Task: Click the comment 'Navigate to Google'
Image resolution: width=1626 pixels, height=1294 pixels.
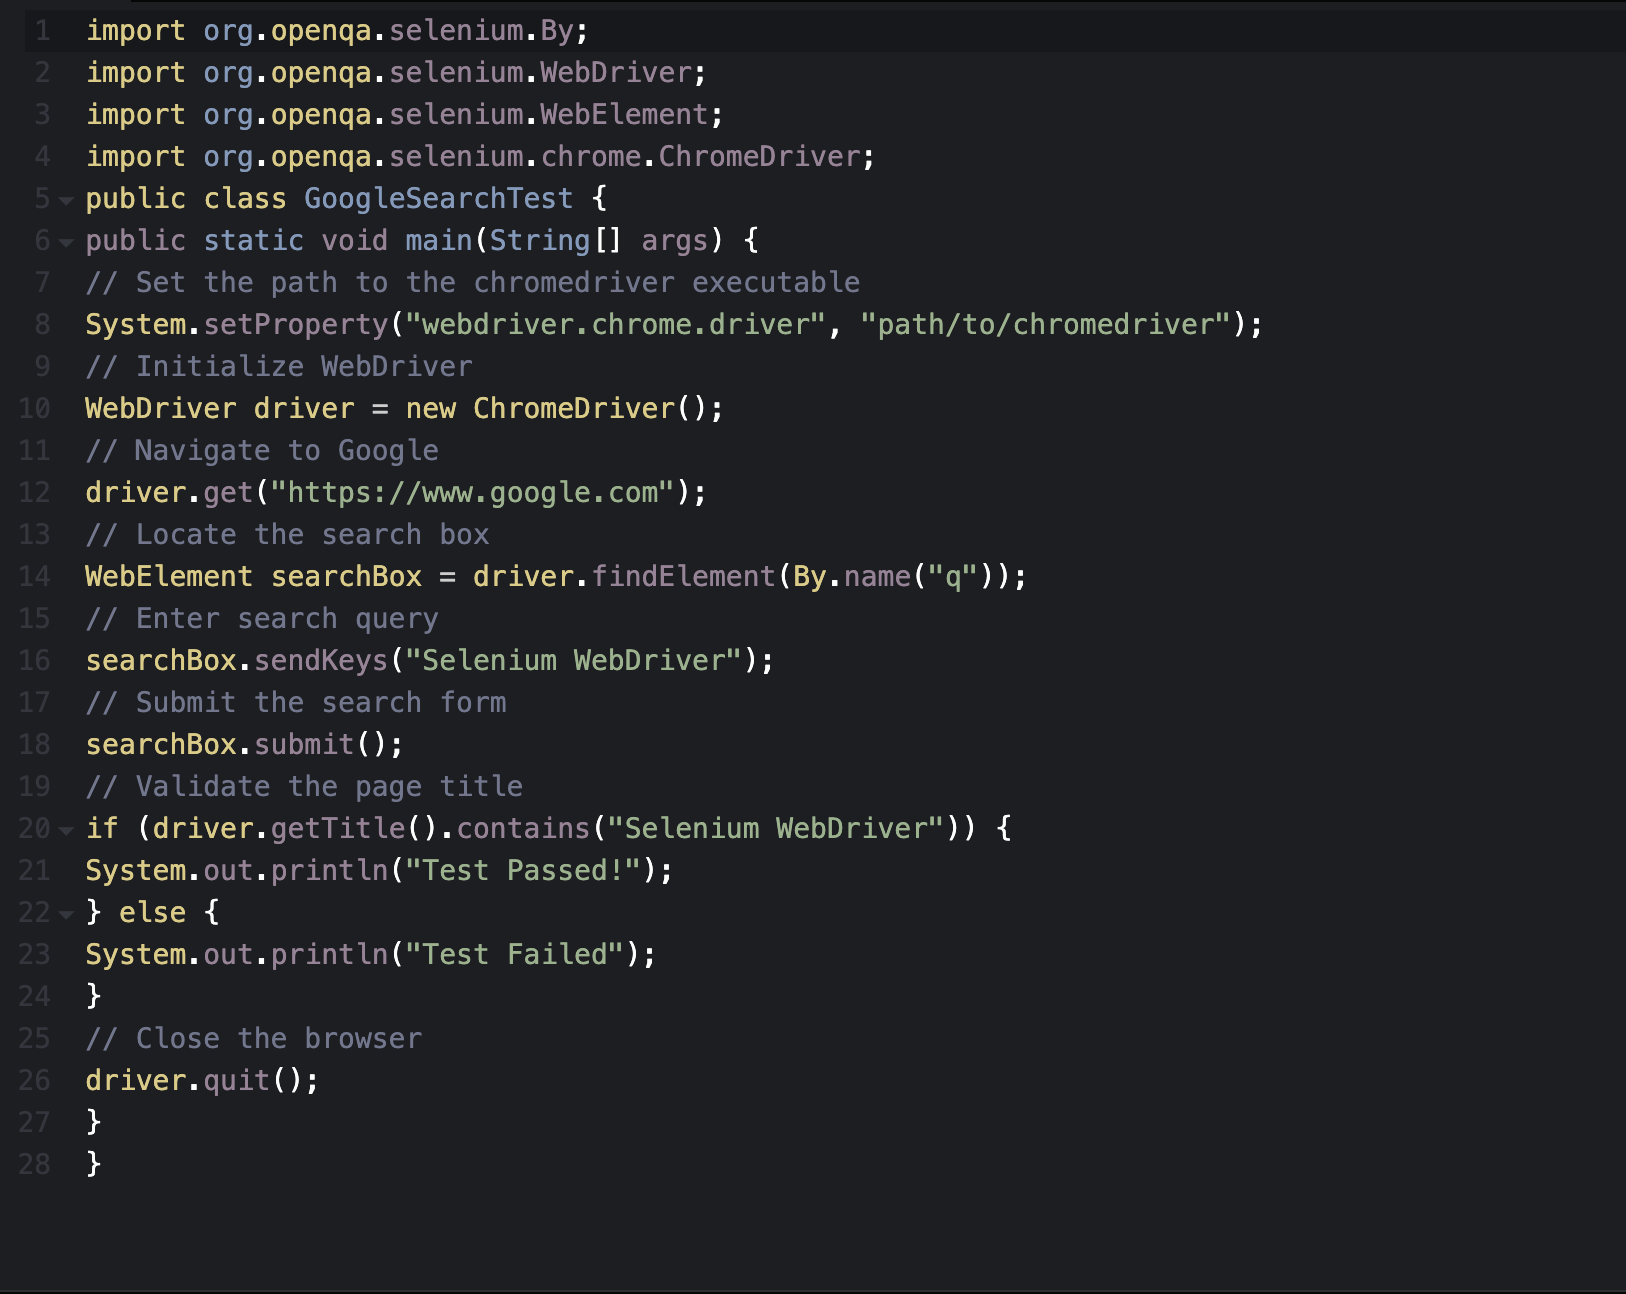Action: tap(287, 451)
